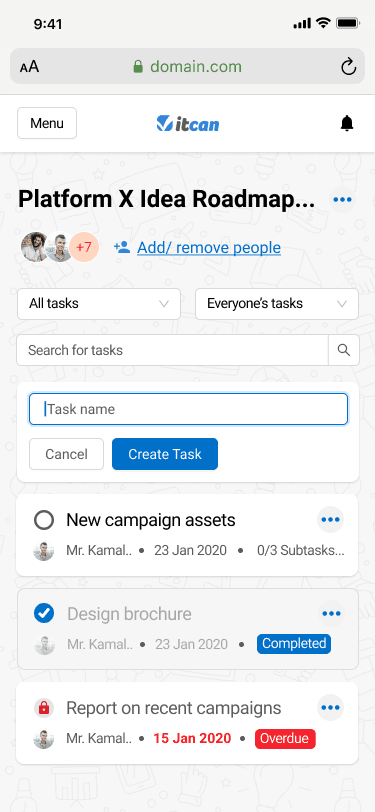375x812 pixels.
Task: Mark New campaign assets as complete
Action: pyautogui.click(x=44, y=520)
